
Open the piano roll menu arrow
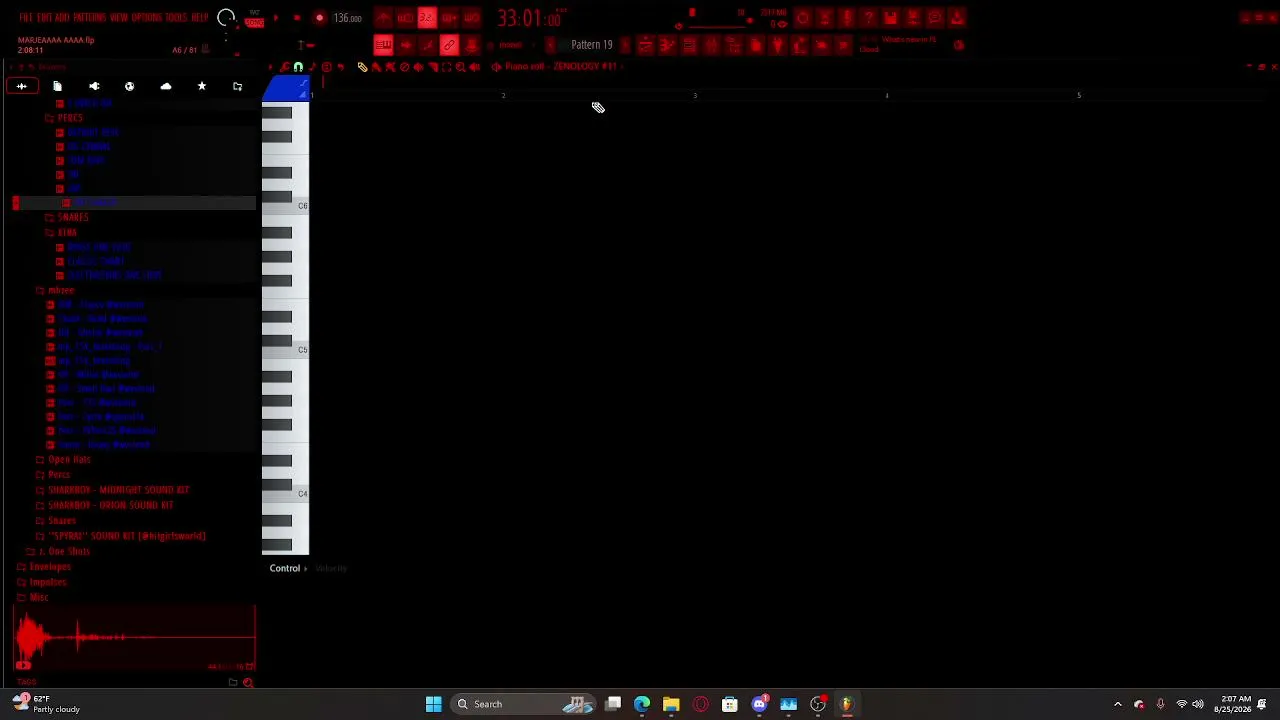click(270, 67)
